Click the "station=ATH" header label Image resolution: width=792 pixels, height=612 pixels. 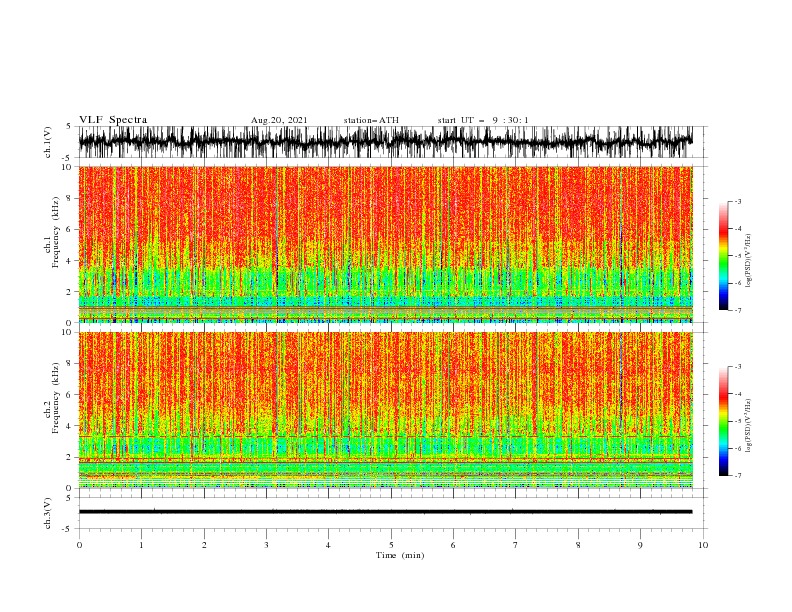tap(371, 120)
